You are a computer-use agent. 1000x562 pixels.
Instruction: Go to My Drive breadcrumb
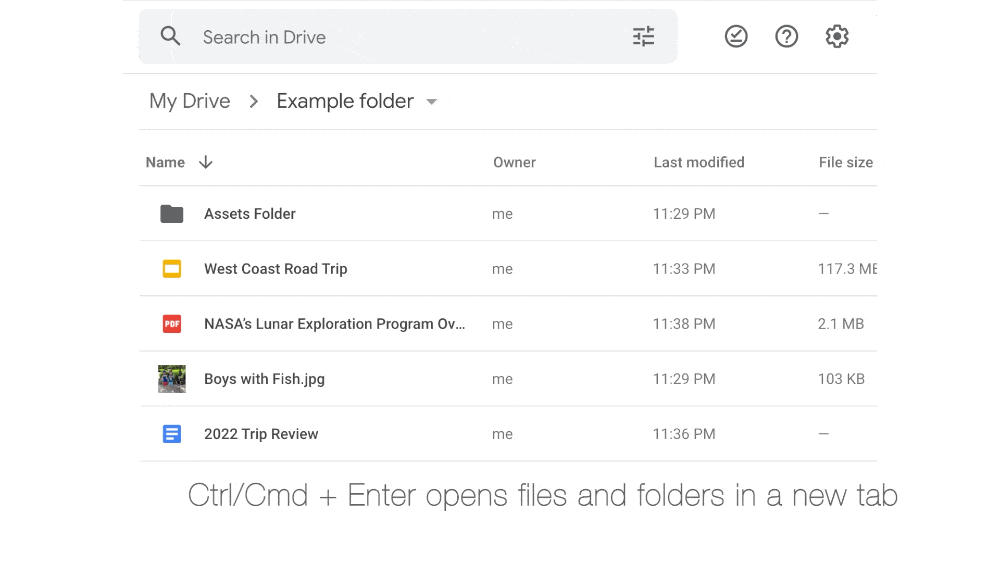[x=190, y=101]
